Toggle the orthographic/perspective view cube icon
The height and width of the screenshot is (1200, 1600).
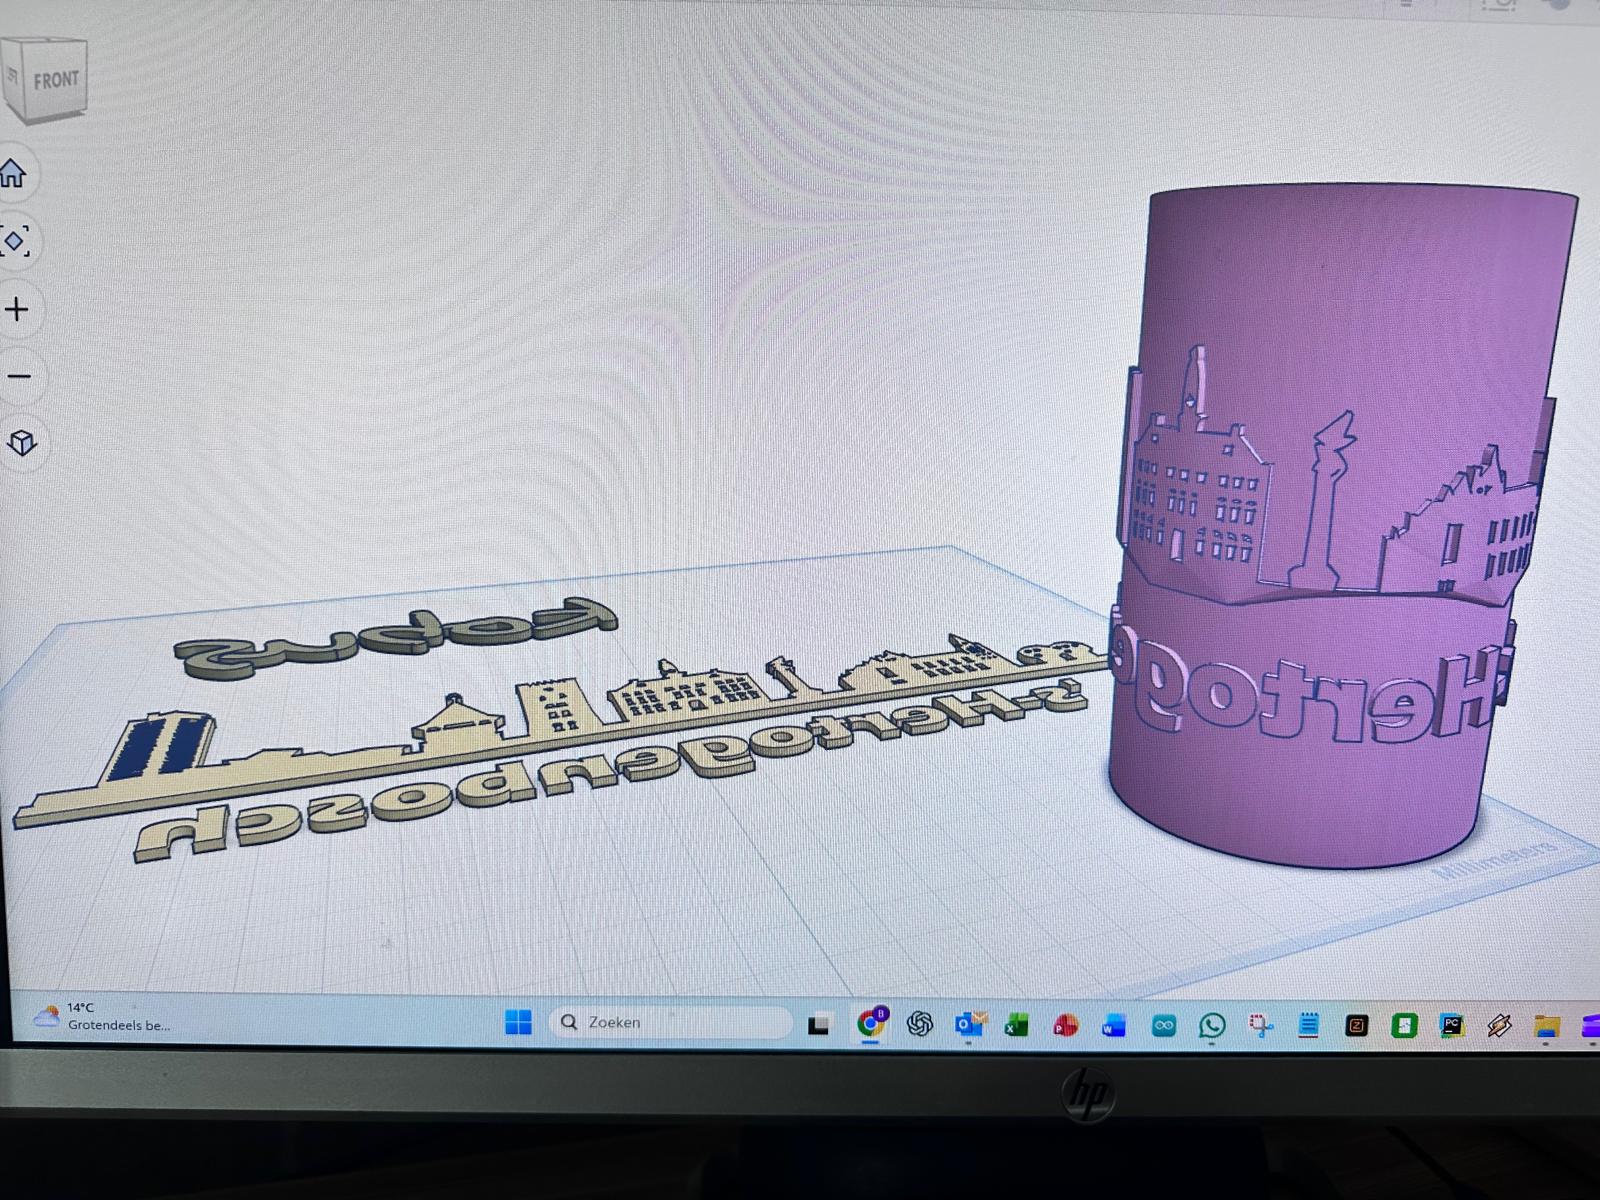point(22,443)
